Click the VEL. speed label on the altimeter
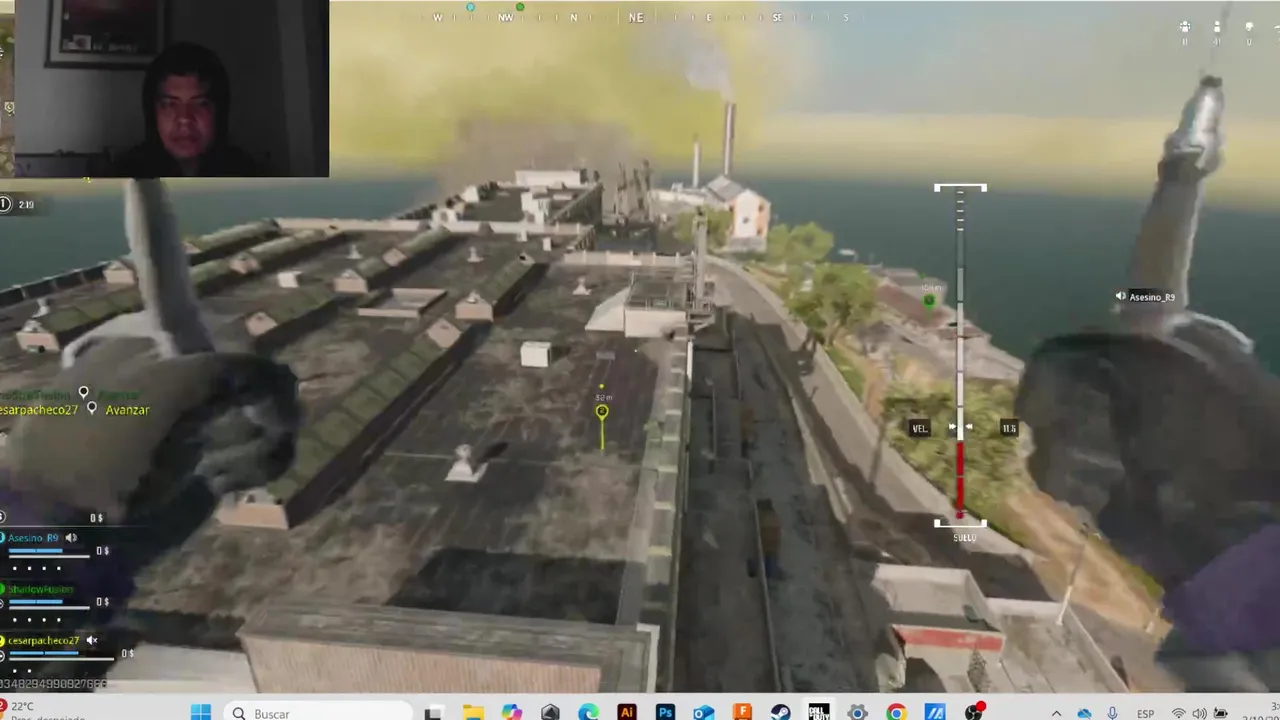 click(x=920, y=428)
